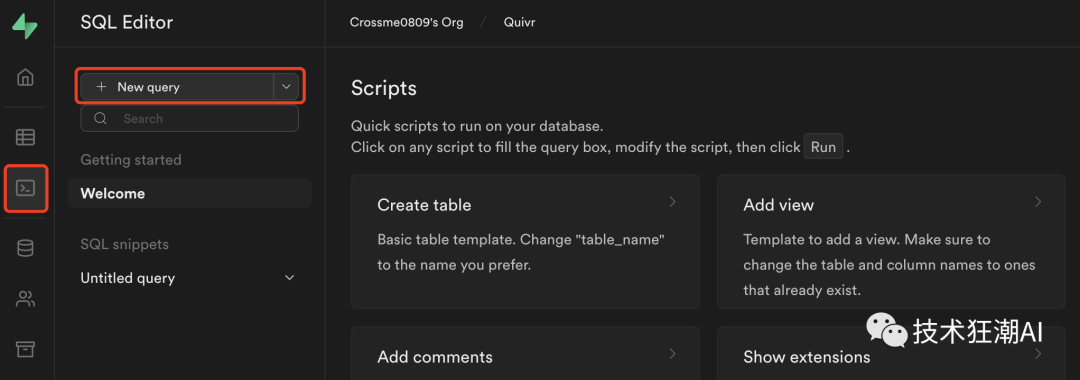
Task: Select the Welcome item
Action: pos(189,193)
